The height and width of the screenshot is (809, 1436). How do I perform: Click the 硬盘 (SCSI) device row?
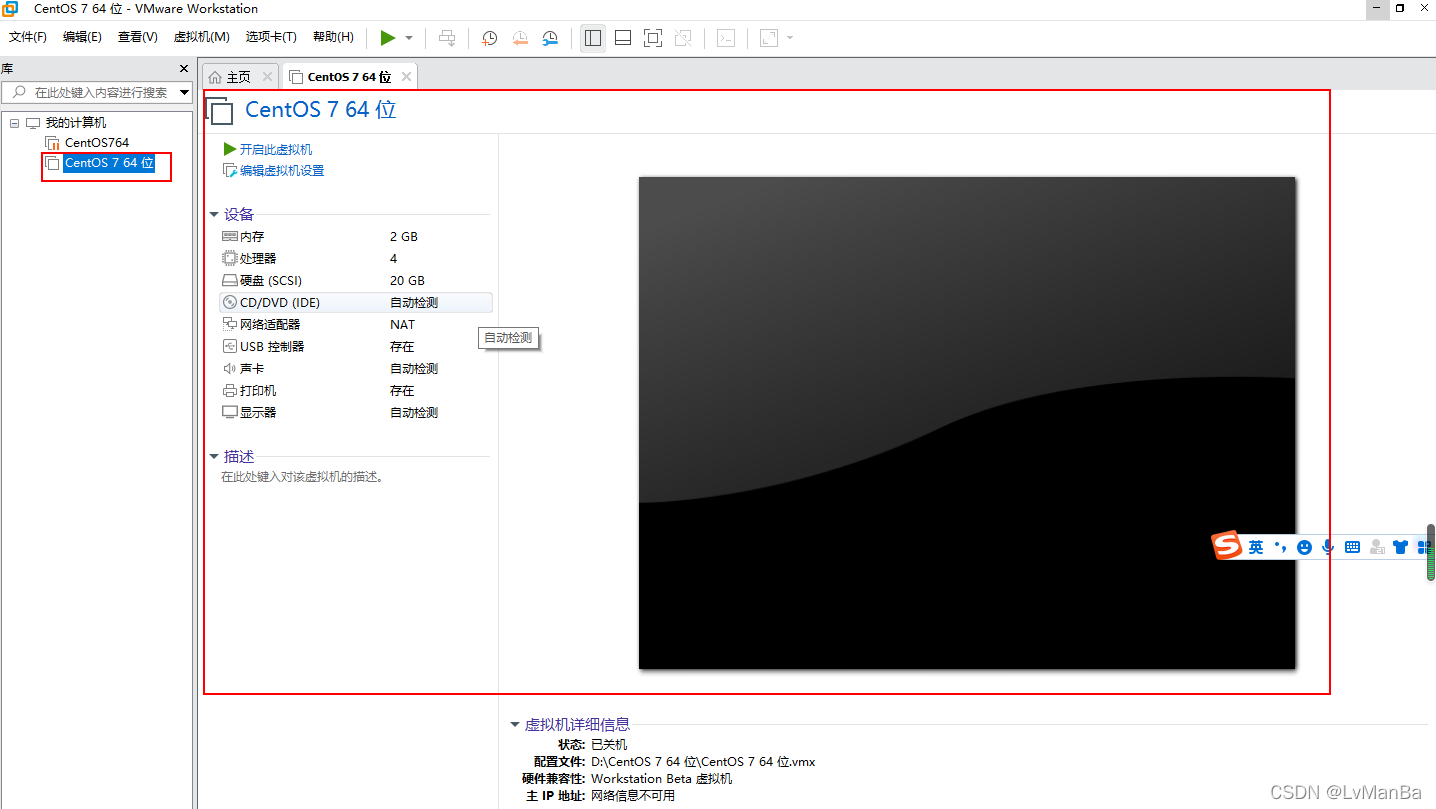(x=356, y=281)
